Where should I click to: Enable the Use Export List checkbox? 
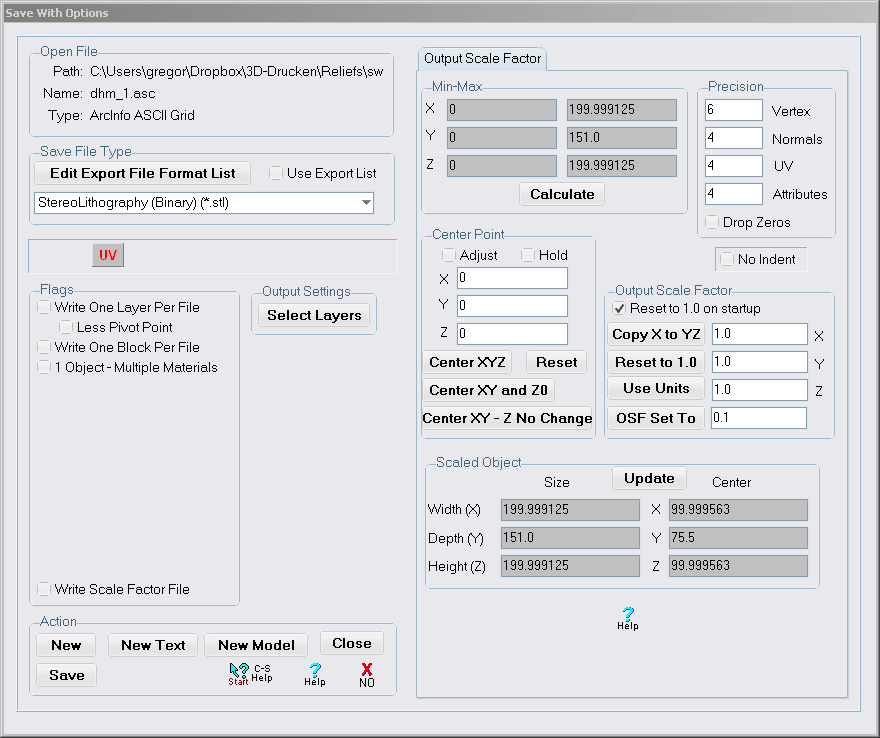[x=275, y=173]
